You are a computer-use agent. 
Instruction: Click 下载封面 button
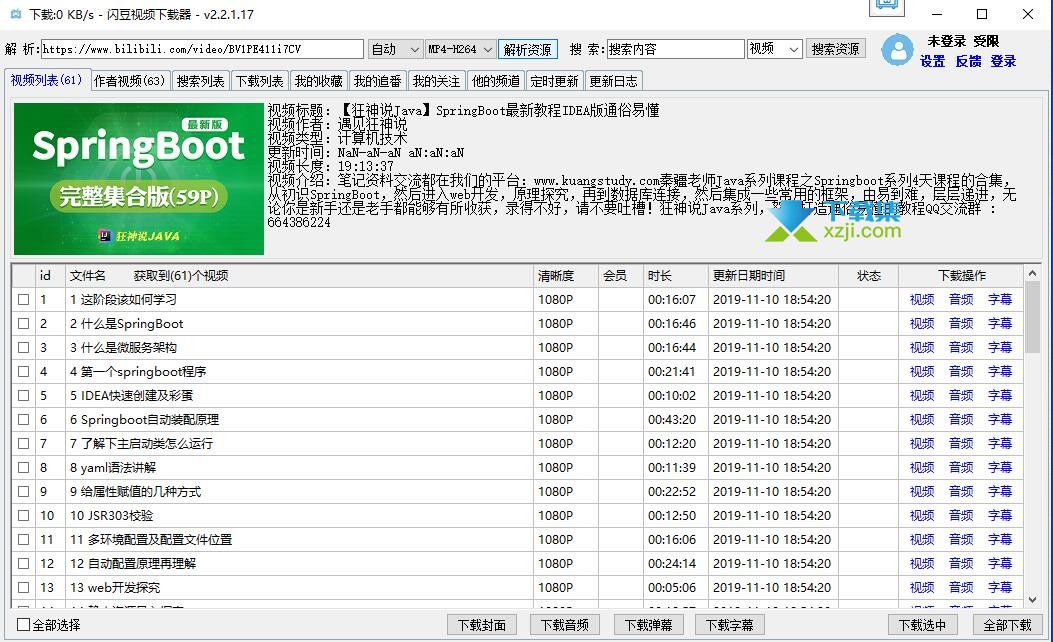(x=482, y=625)
